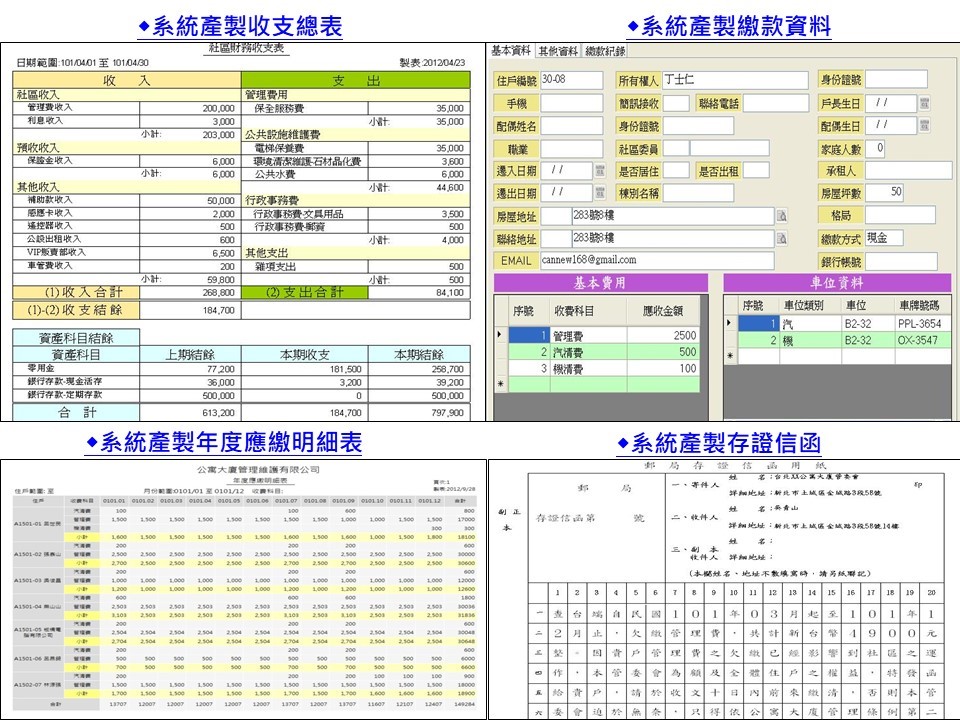Click the new-row asterisk in 基本費用 grid

click(500, 384)
